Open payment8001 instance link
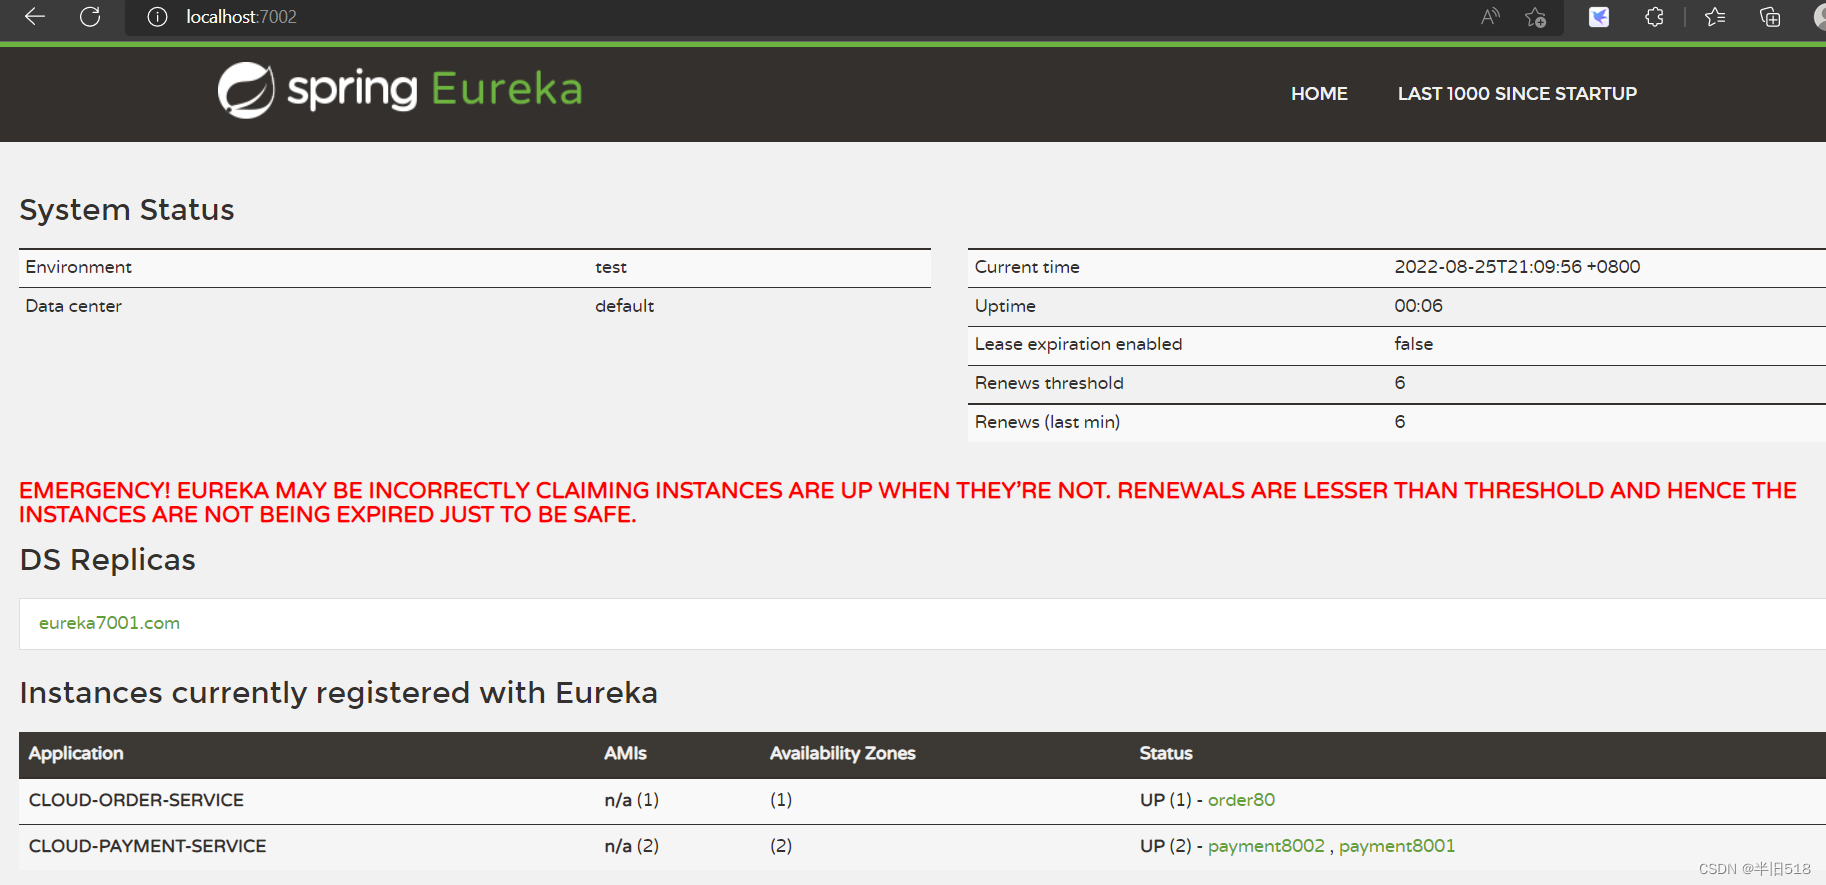The image size is (1826, 885). click(1397, 846)
